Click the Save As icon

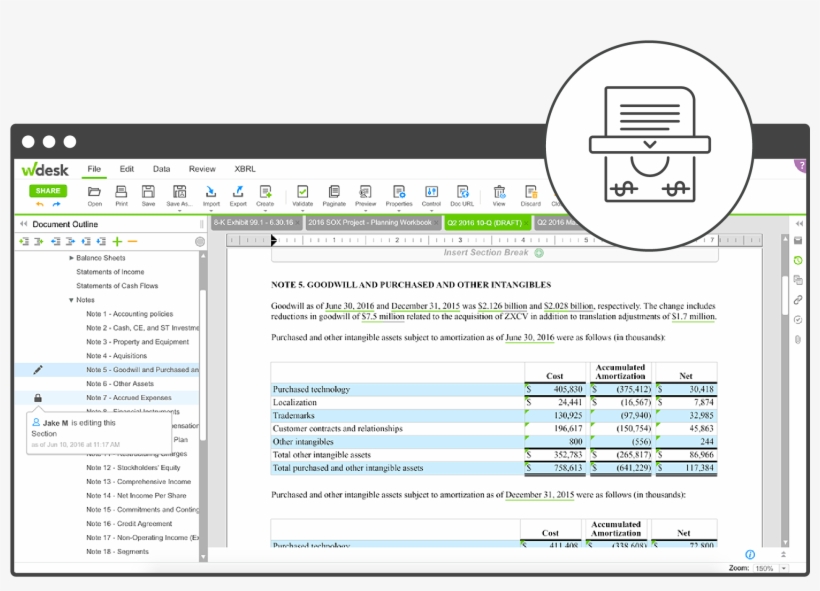[x=179, y=191]
